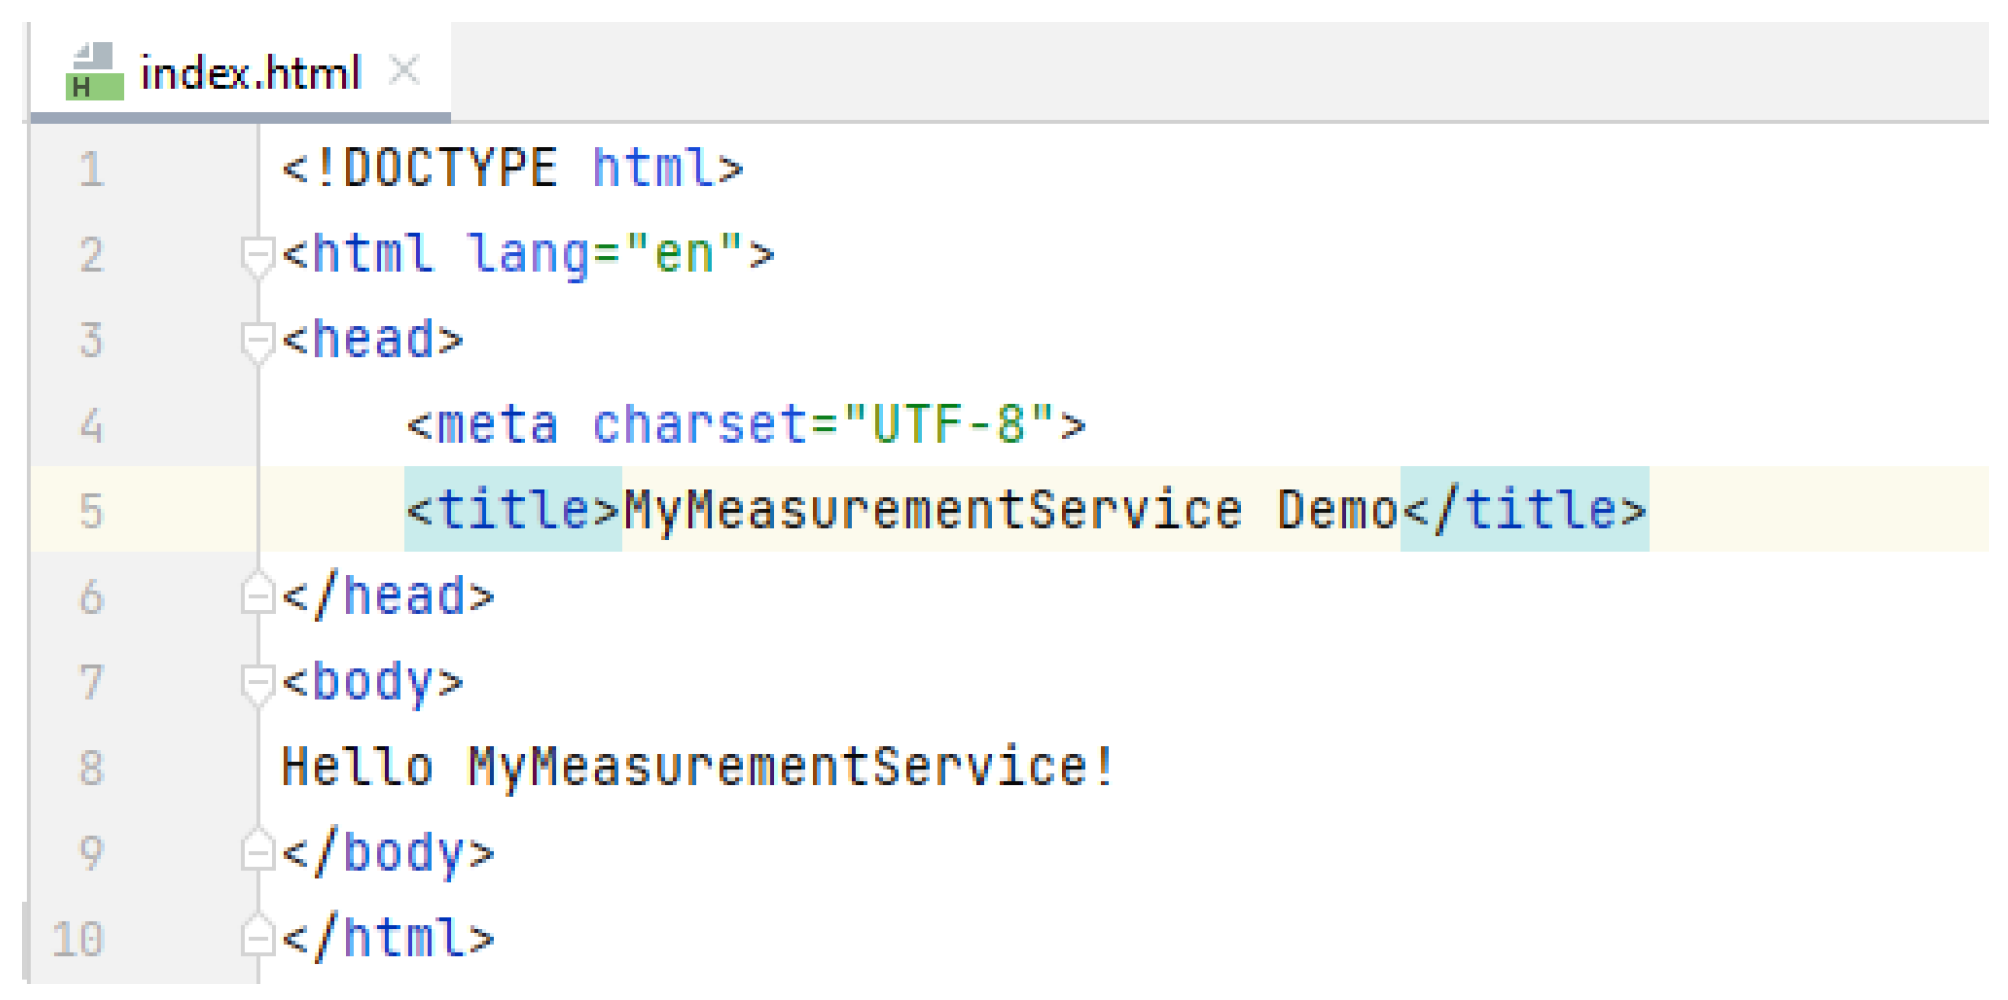2008x1000 pixels.
Task: Click line number 1 in the gutter
Action: pyautogui.click(x=92, y=170)
